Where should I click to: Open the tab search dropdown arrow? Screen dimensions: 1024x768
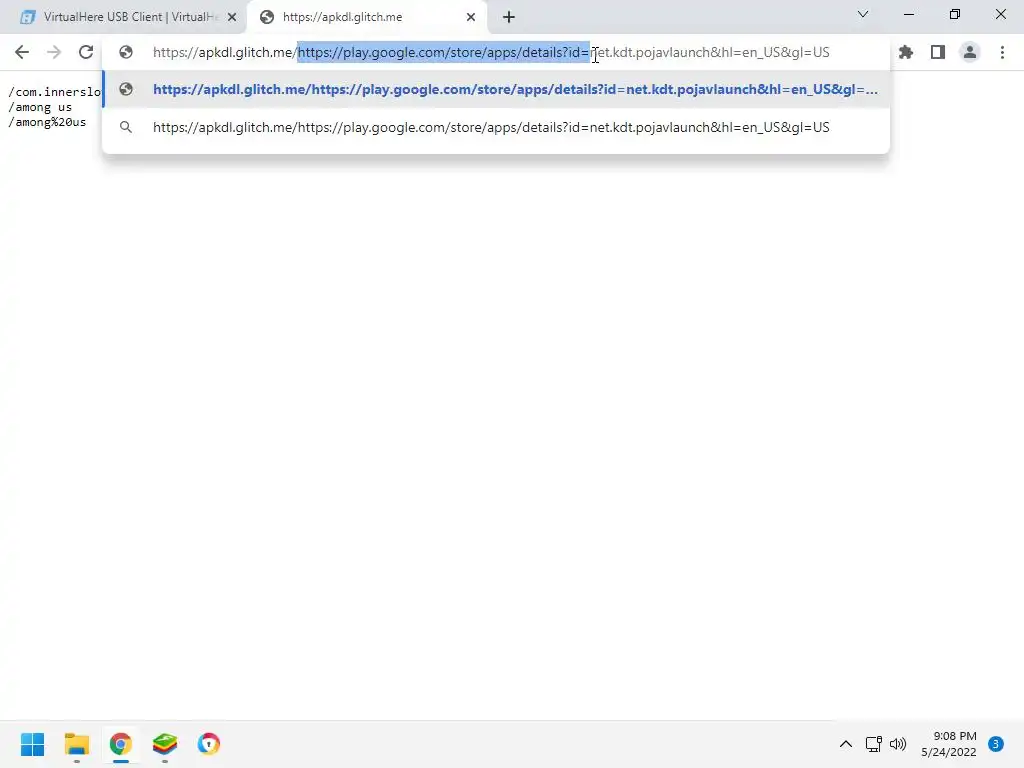tap(863, 14)
